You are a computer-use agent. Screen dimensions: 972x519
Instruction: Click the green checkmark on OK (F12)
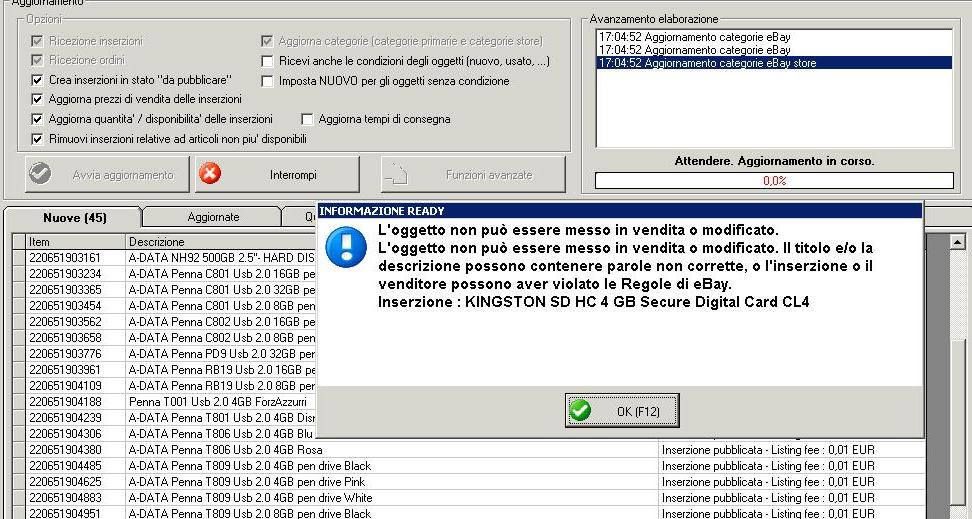pyautogui.click(x=580, y=410)
